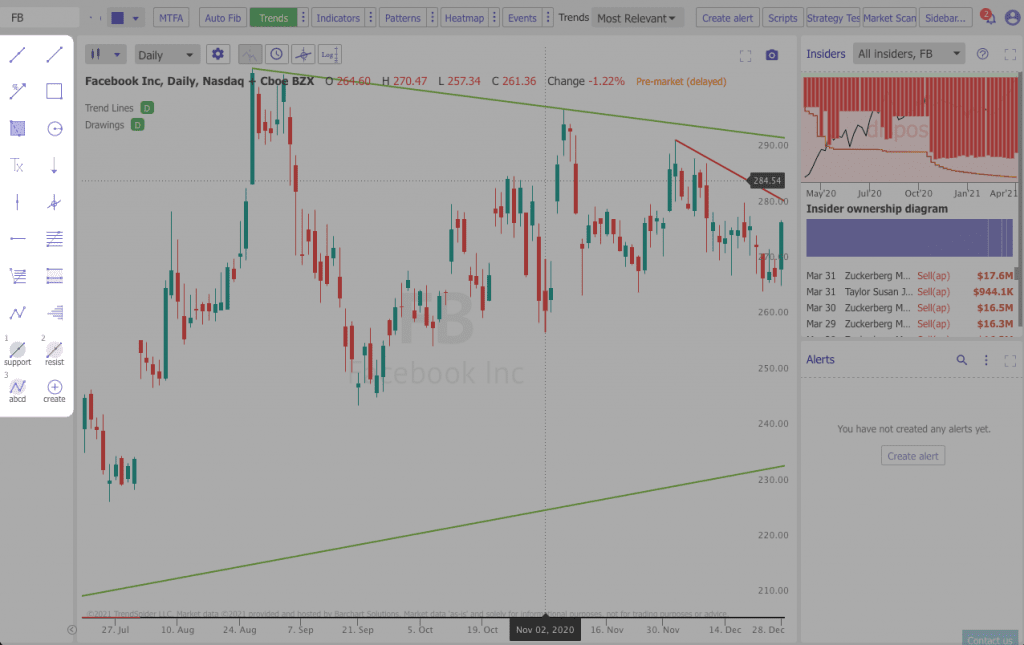This screenshot has height=645, width=1024.
Task: Choose the abcd pattern tool
Action: pos(18,390)
